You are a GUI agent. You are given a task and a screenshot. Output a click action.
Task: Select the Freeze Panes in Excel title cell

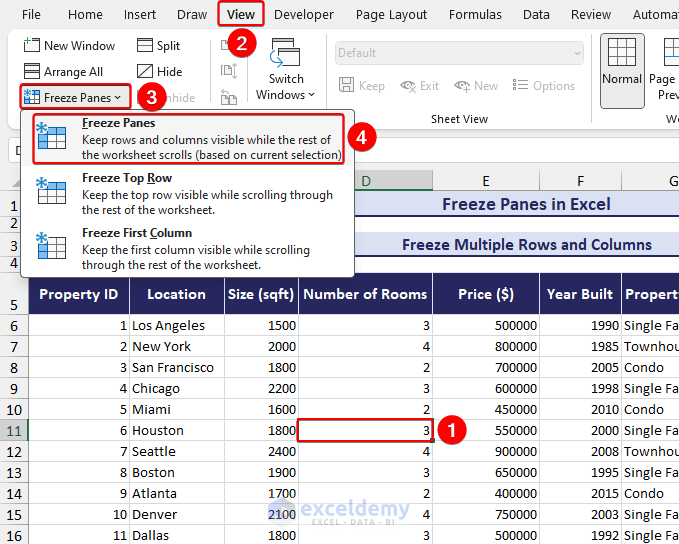tap(526, 204)
